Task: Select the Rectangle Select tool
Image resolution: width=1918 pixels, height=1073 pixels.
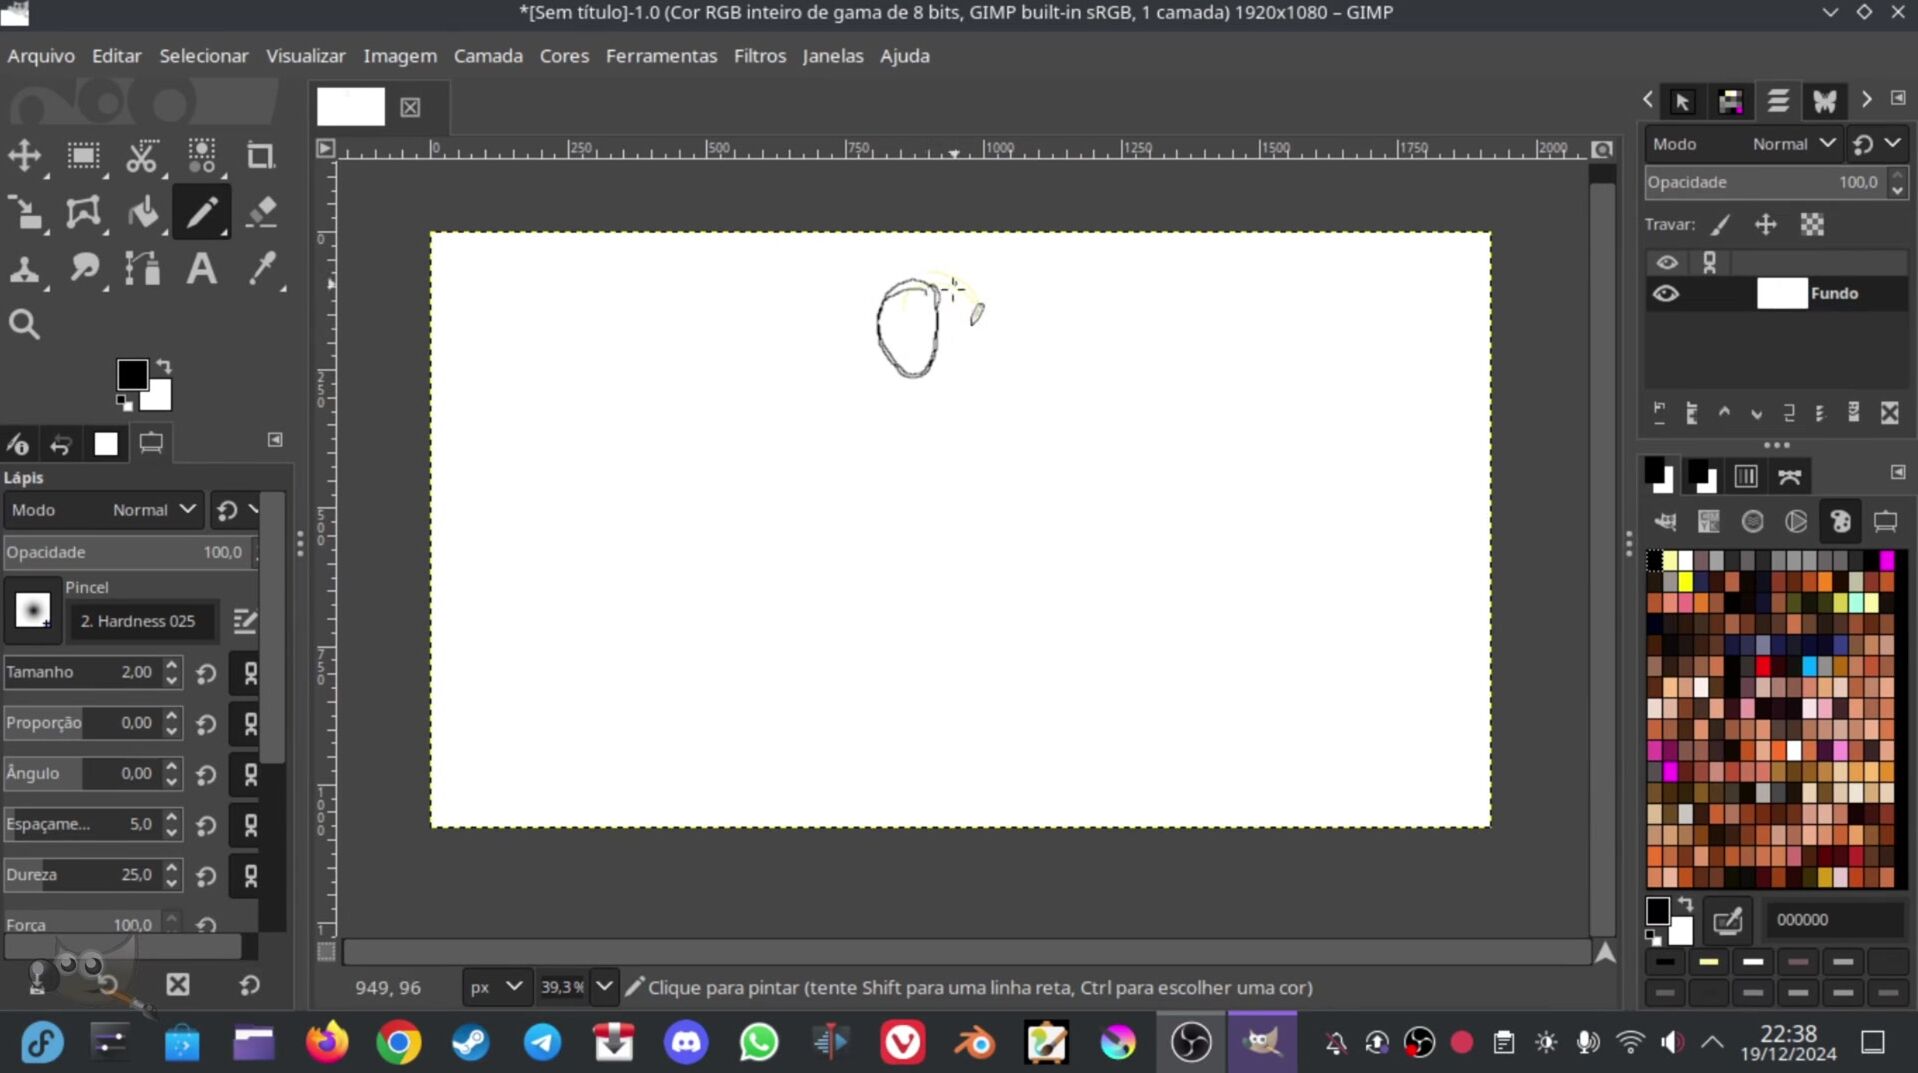Action: [x=83, y=155]
